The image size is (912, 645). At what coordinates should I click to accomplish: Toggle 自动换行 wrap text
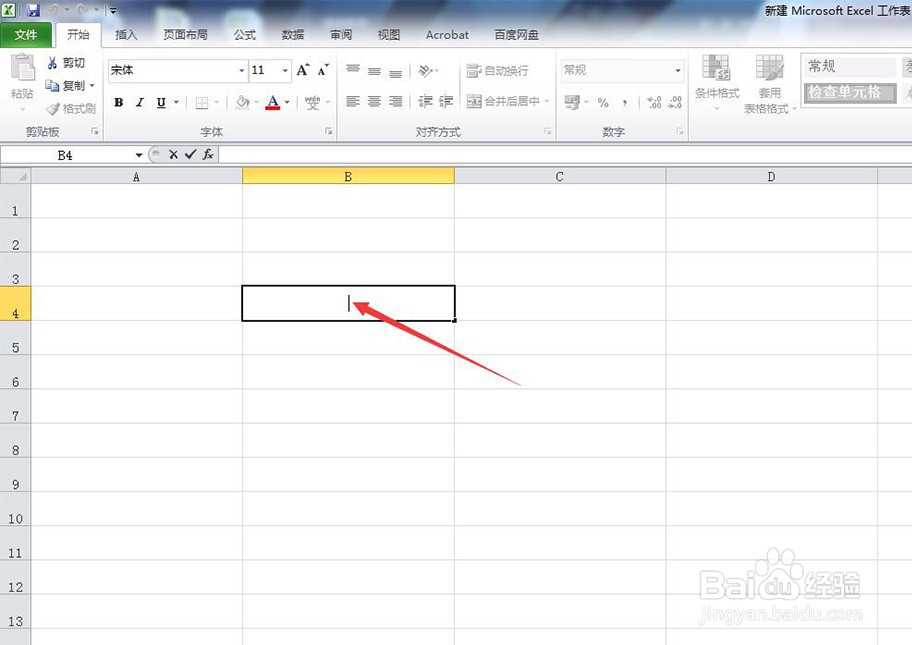(x=498, y=70)
